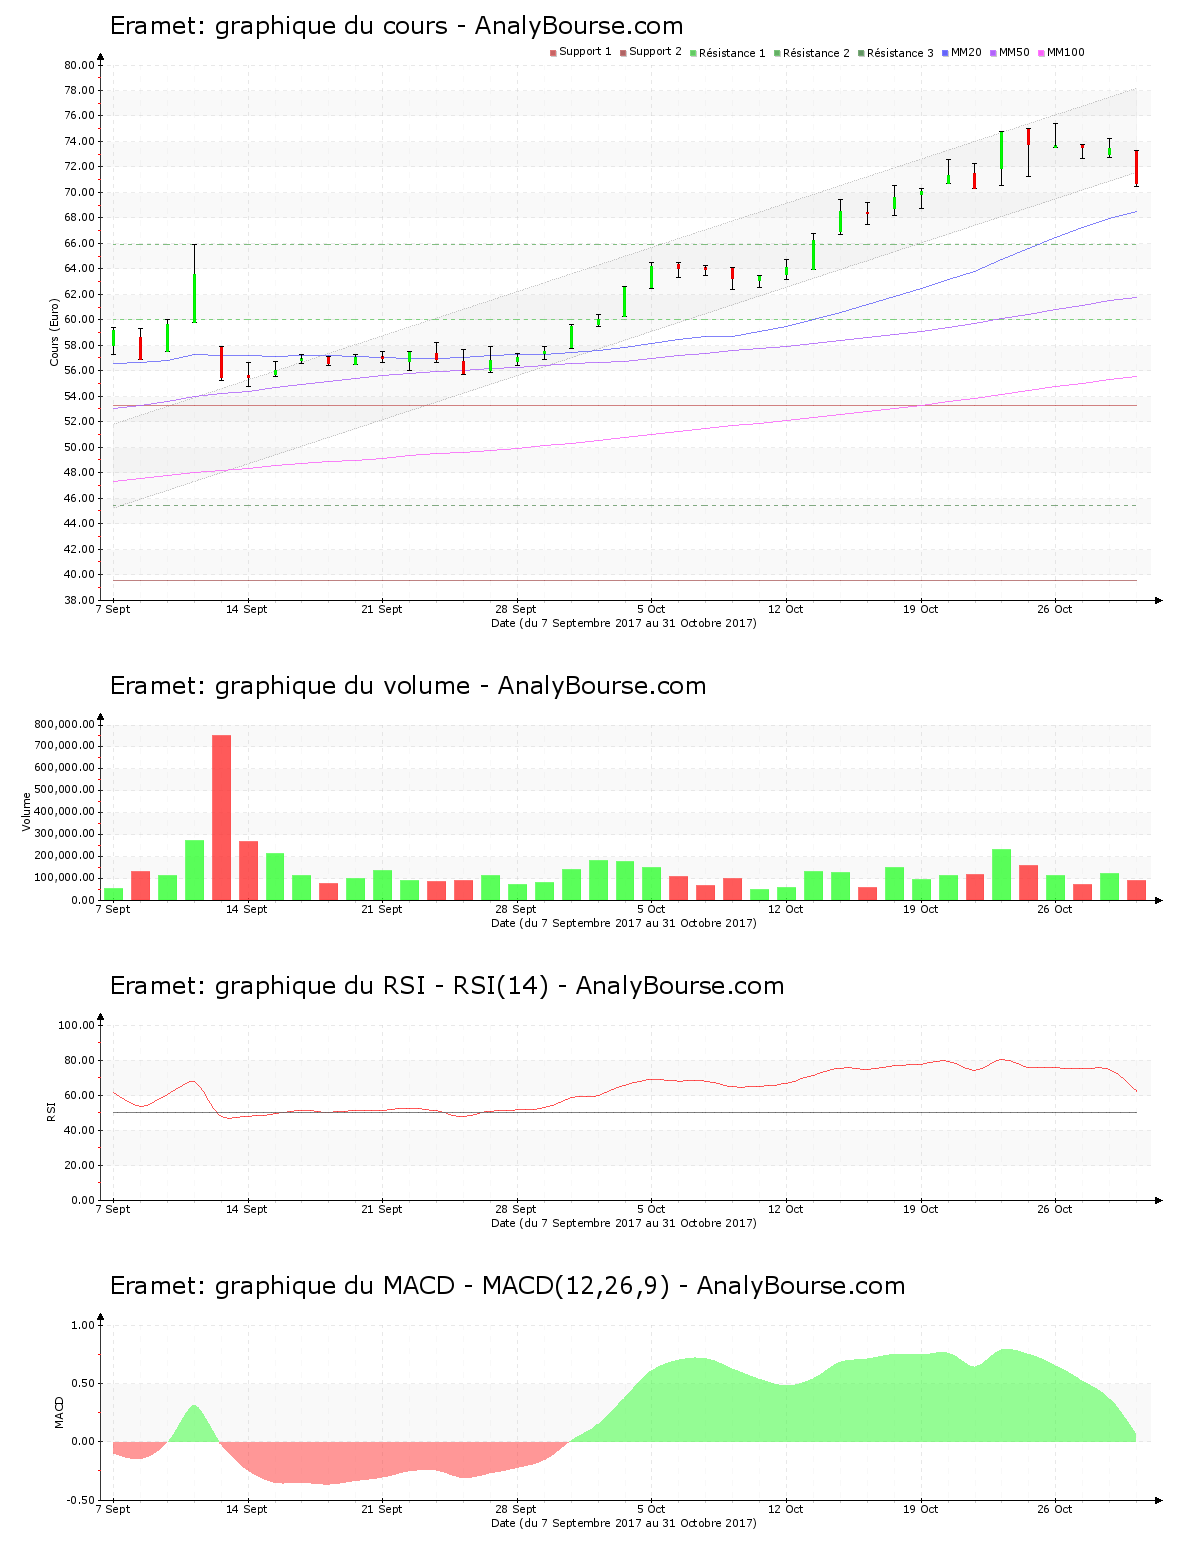
Task: Click 1.00 on the MACD axis
Action: [x=83, y=1326]
